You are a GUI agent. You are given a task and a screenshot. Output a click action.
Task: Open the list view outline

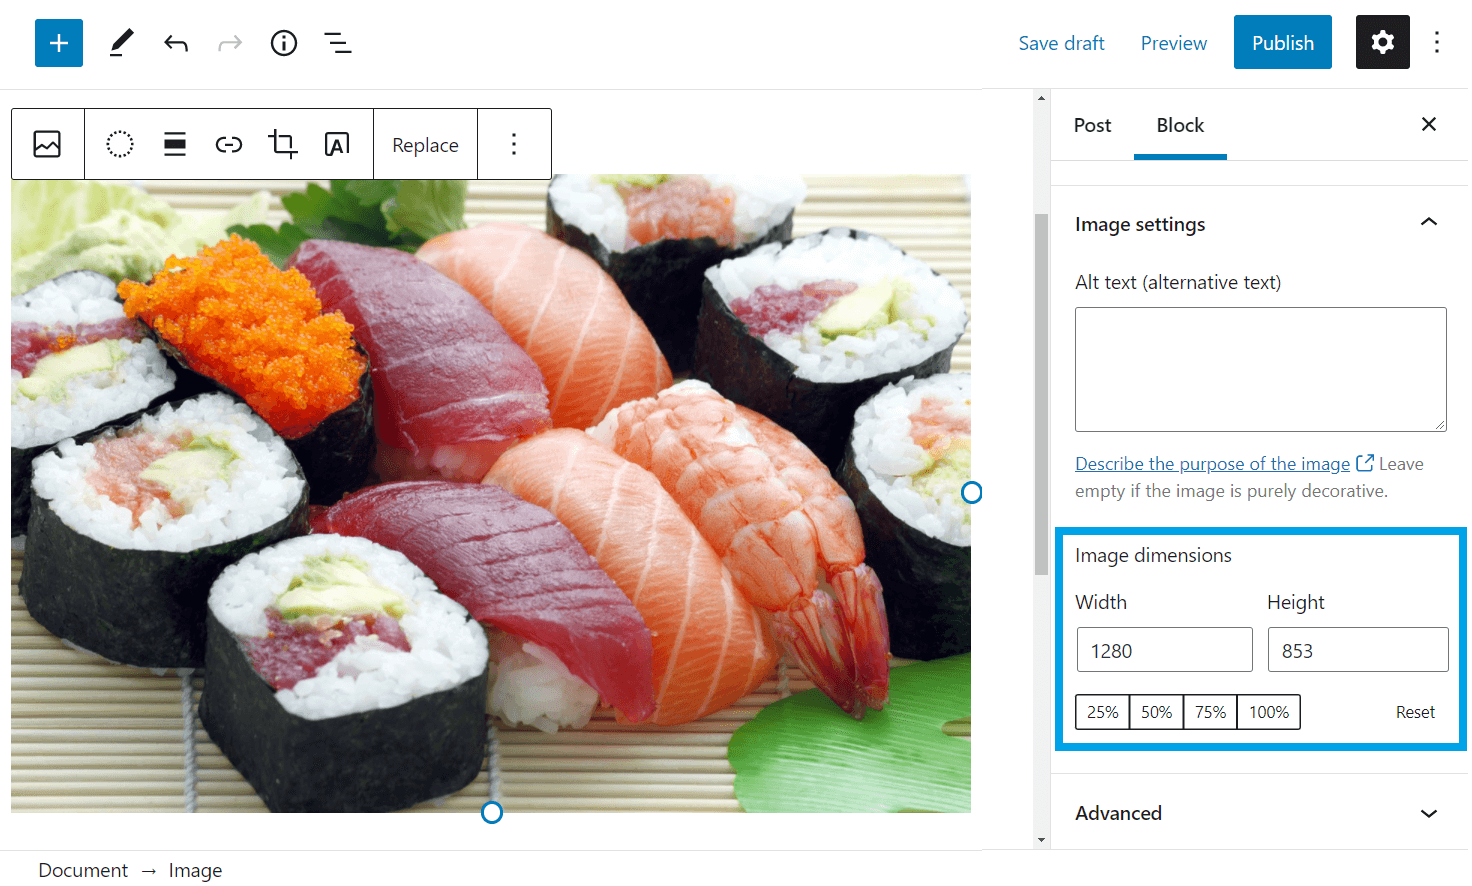point(338,43)
